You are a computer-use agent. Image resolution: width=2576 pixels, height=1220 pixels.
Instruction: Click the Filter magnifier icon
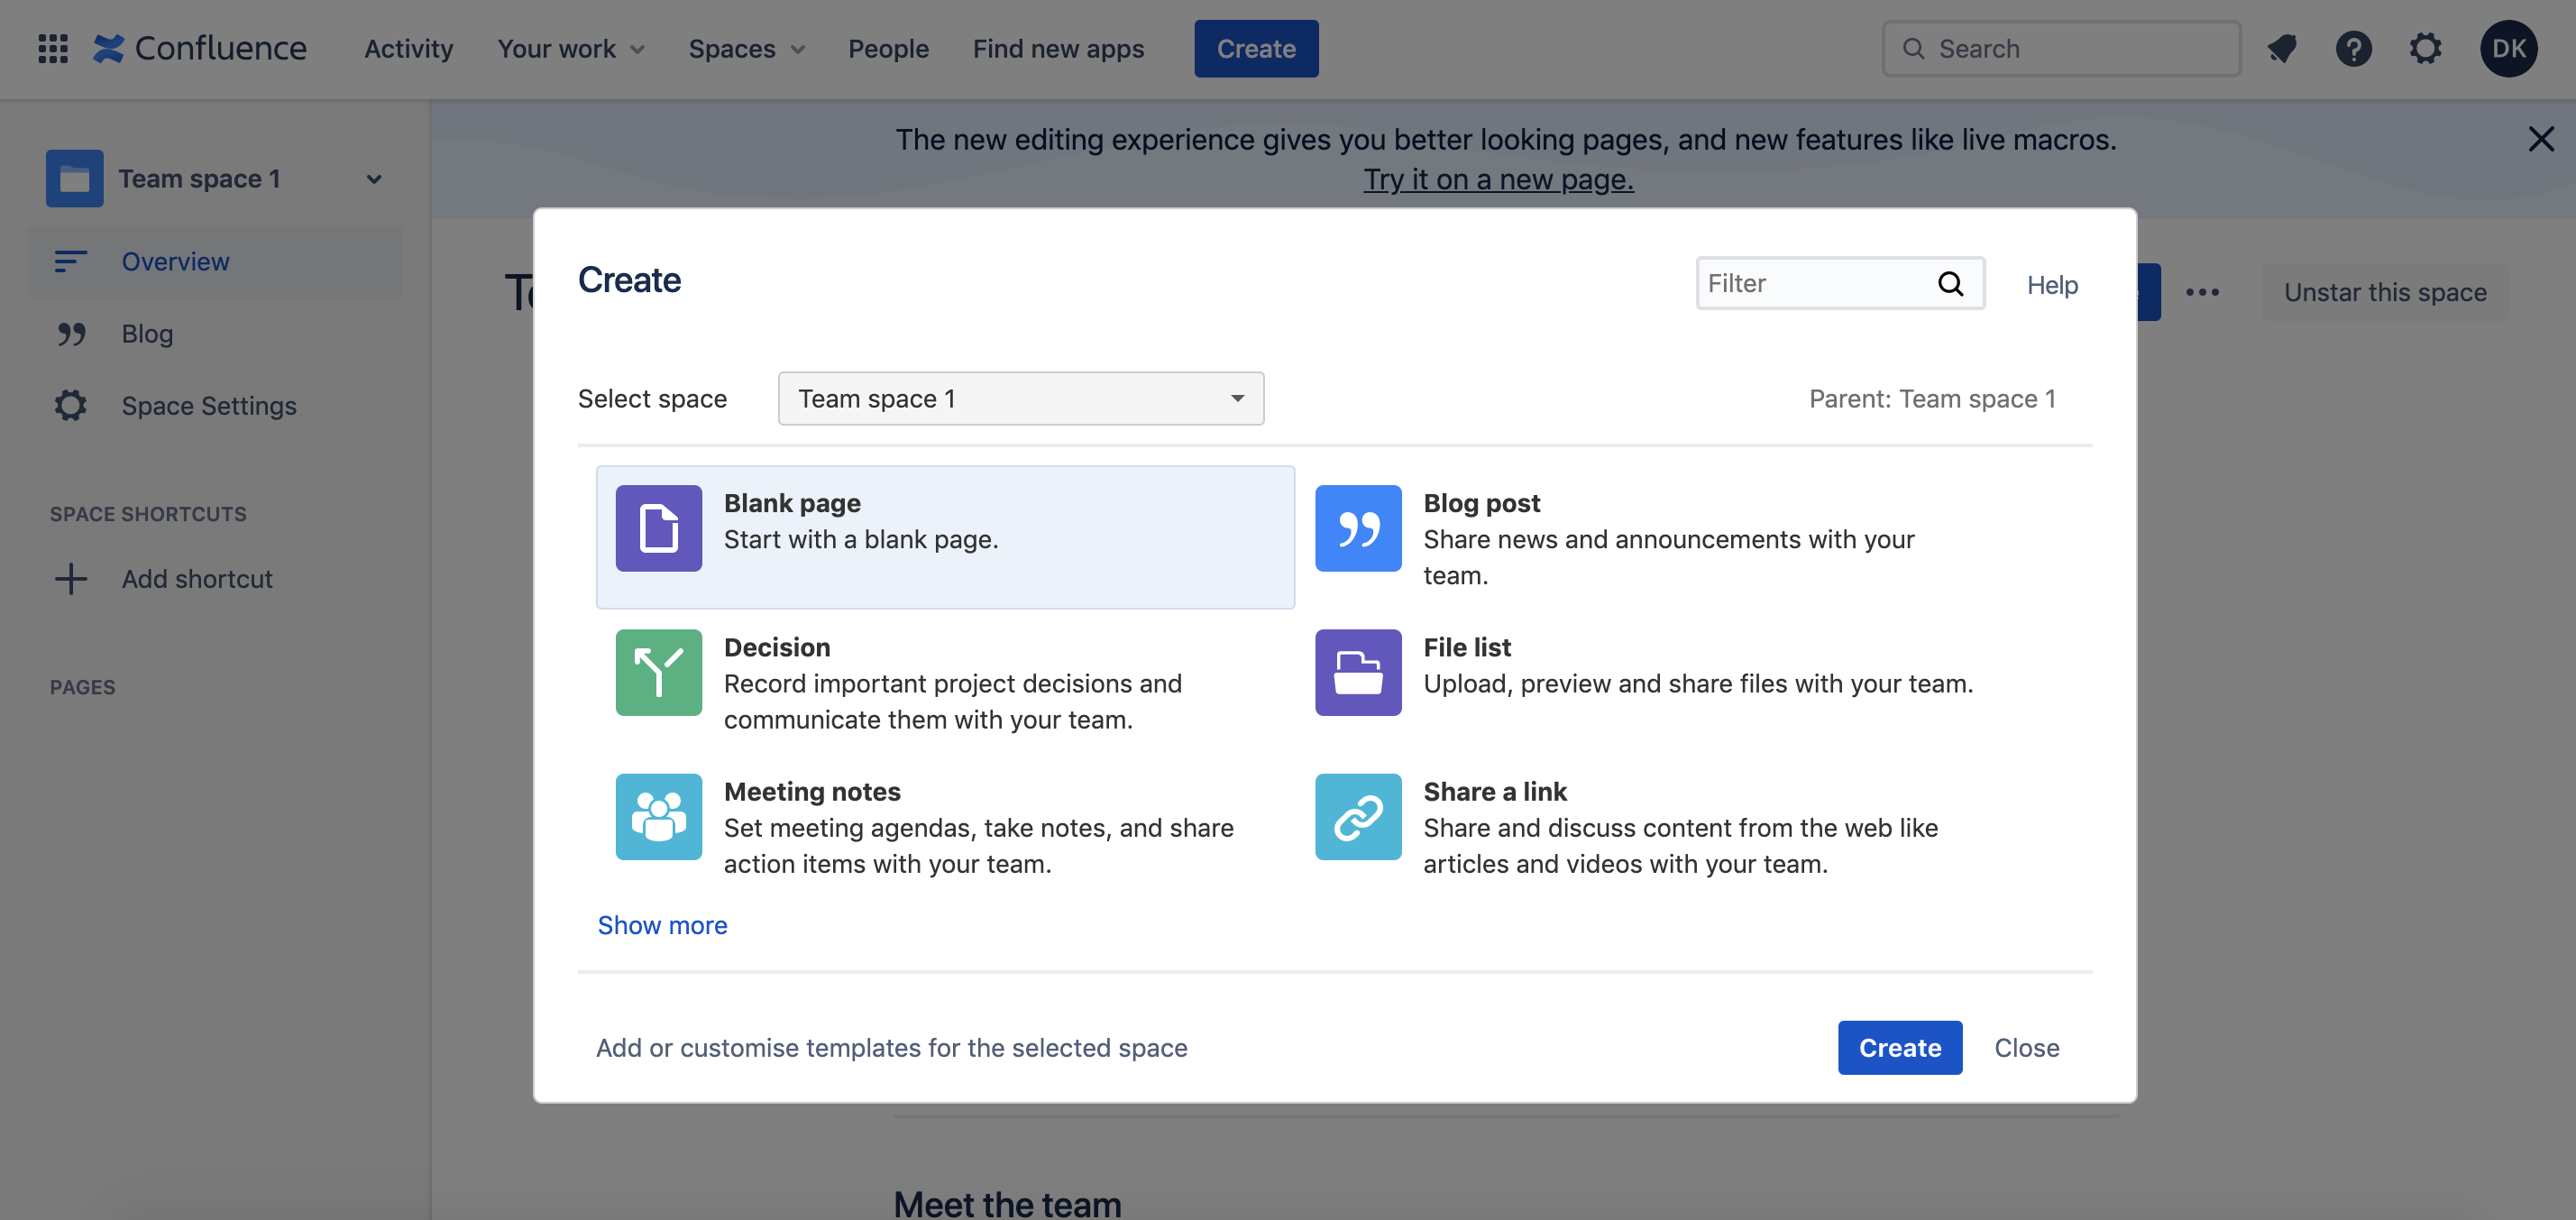[1950, 284]
